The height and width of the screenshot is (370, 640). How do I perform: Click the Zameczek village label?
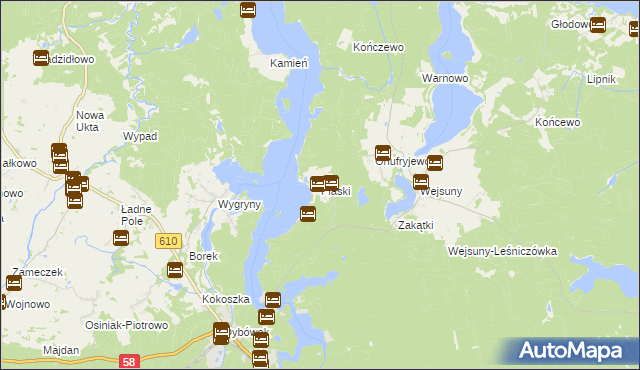click(x=37, y=272)
